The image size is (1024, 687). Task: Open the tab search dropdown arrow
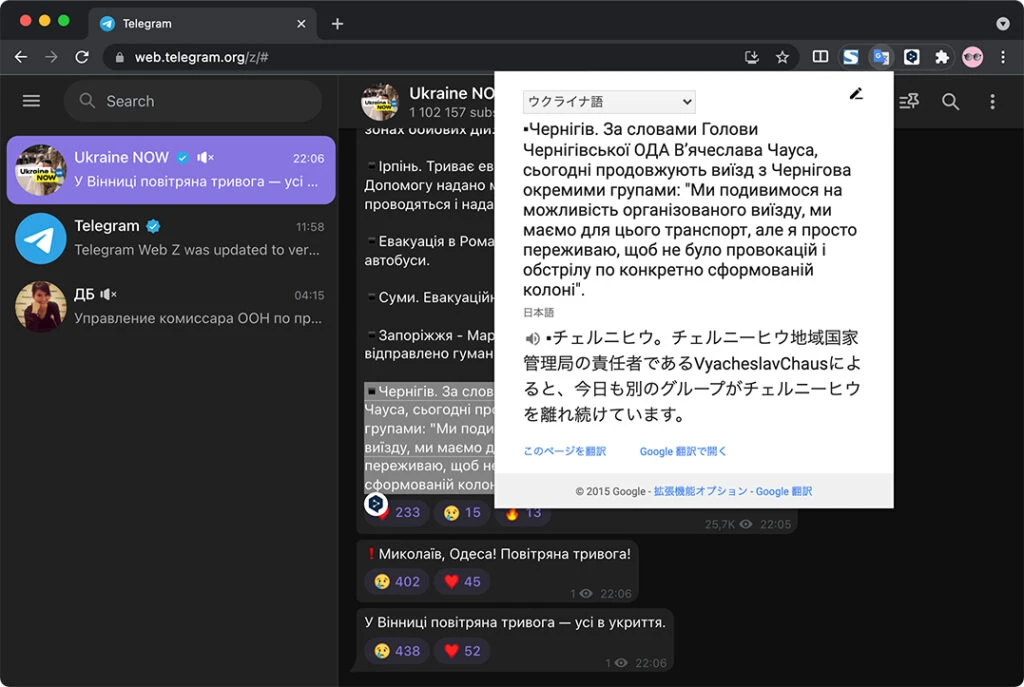pos(1003,24)
